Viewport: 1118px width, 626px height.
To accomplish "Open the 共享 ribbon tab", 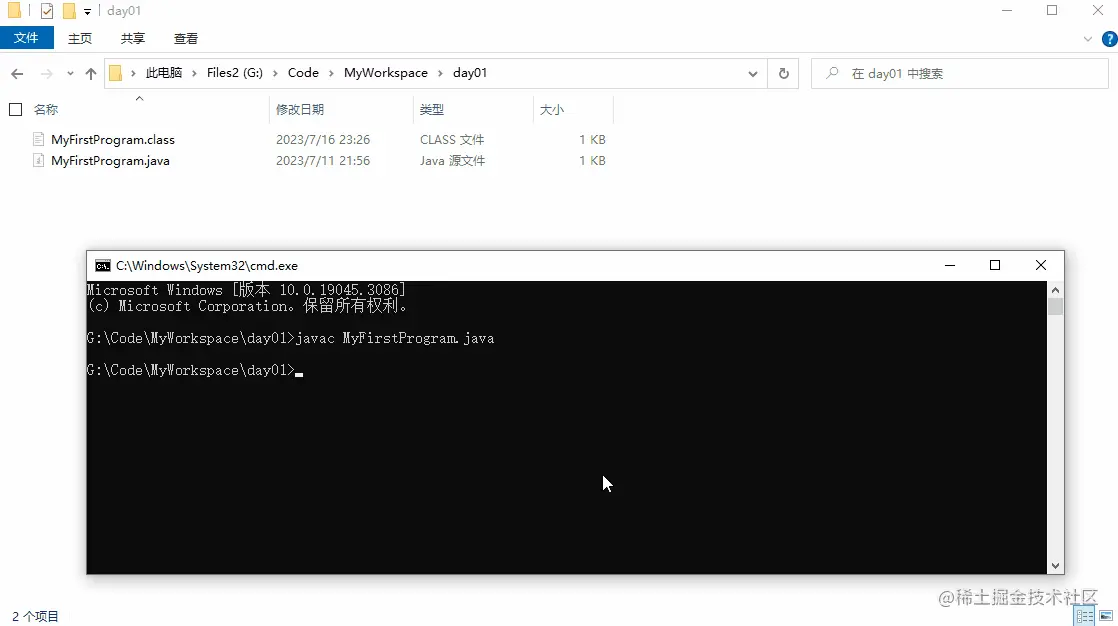I will pyautogui.click(x=133, y=39).
